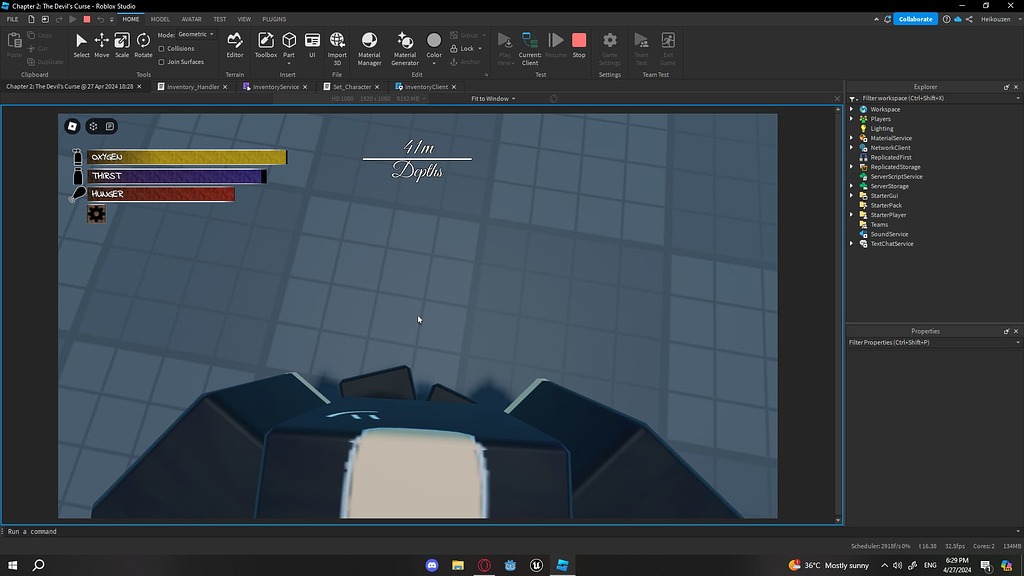Open the Toolbox panel
1024x576 pixels.
click(266, 43)
